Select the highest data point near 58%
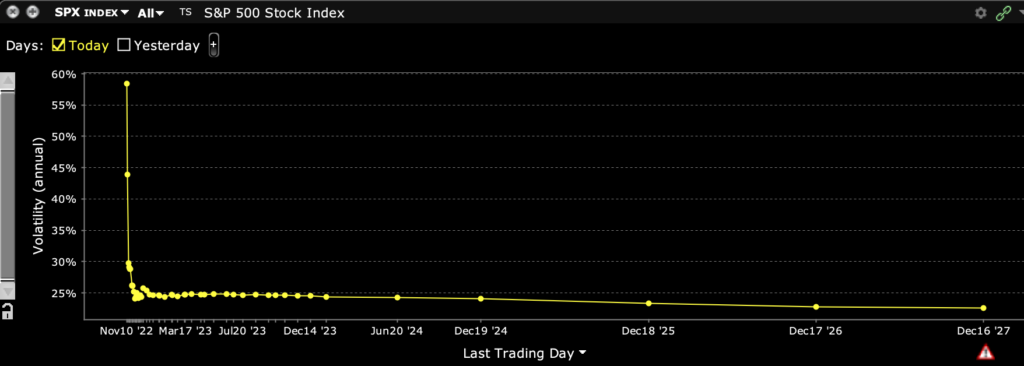The image size is (1024, 366). pos(127,84)
